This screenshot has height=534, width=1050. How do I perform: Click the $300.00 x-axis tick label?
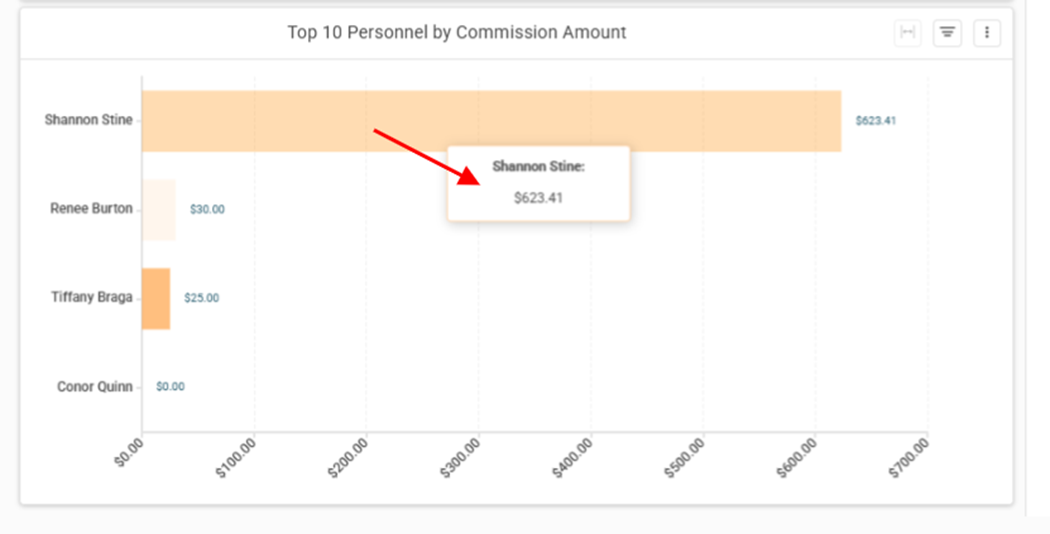[460, 458]
